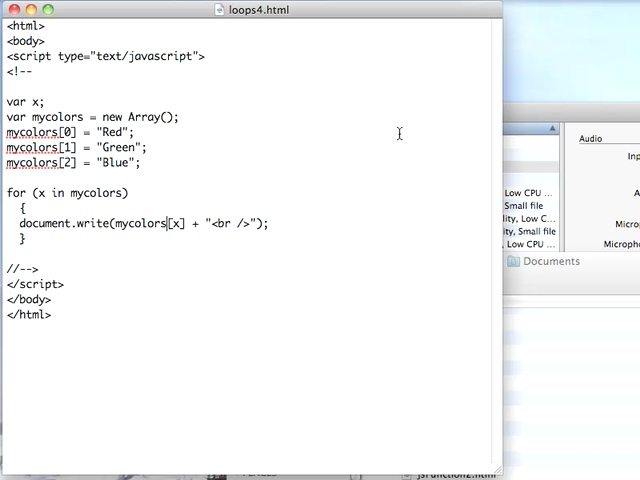Minimize the loops4.html window
The width and height of the screenshot is (640, 480).
[31, 9]
